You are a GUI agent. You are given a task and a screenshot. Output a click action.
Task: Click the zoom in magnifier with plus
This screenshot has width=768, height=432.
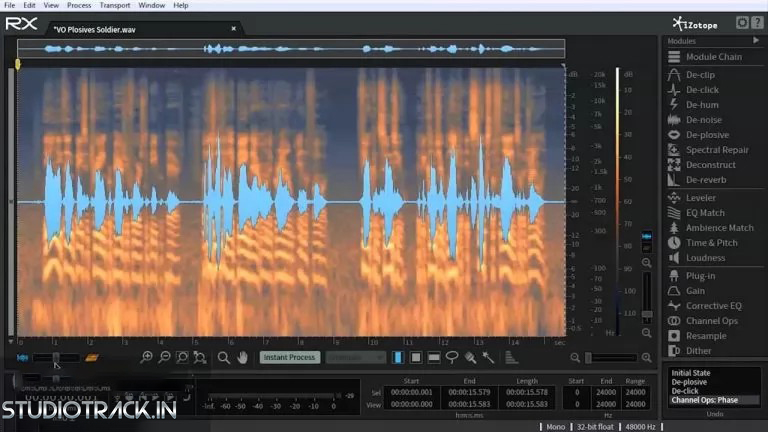pos(146,358)
